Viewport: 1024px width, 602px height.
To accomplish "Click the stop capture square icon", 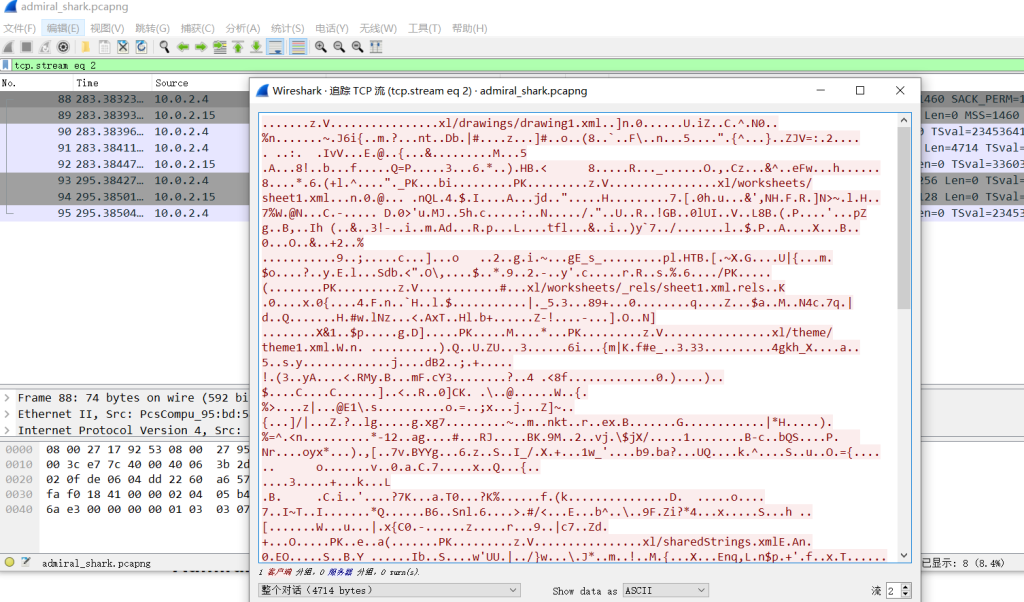I will point(27,47).
